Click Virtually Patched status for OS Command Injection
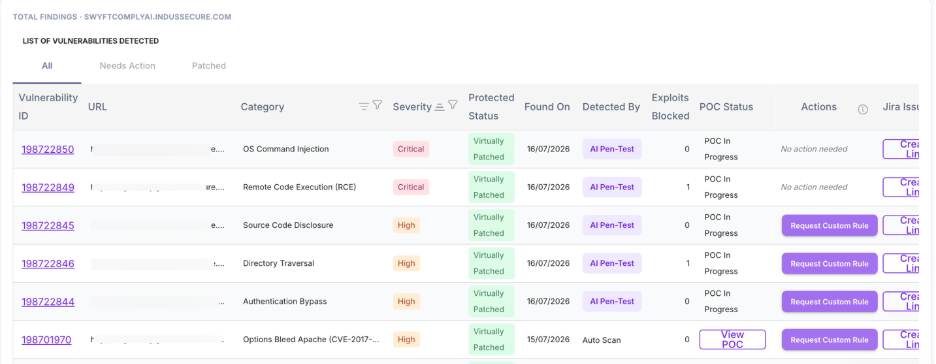 [491, 149]
